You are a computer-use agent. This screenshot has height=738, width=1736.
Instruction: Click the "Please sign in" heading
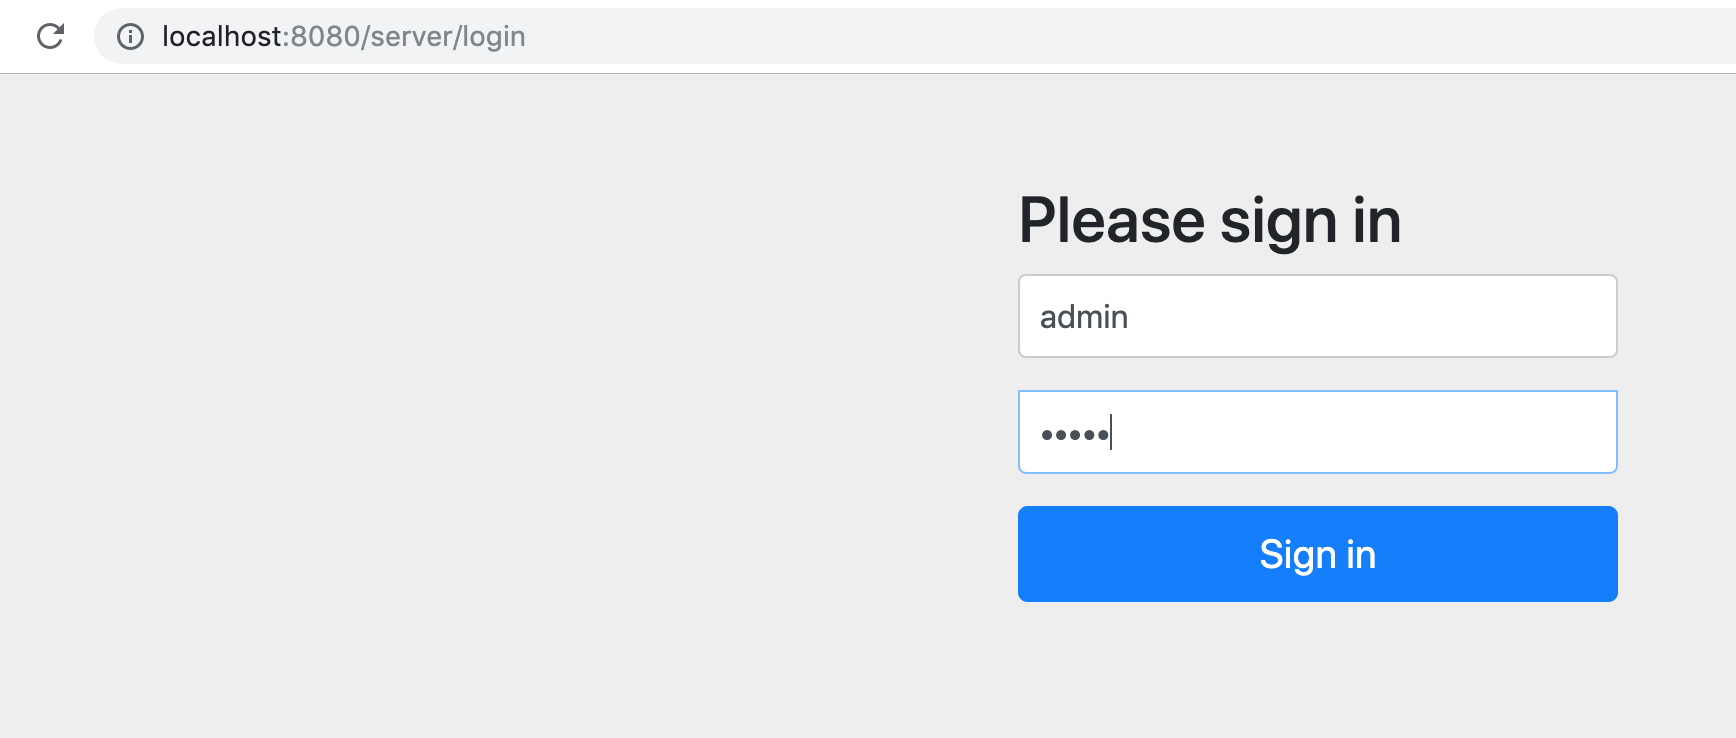[1209, 220]
